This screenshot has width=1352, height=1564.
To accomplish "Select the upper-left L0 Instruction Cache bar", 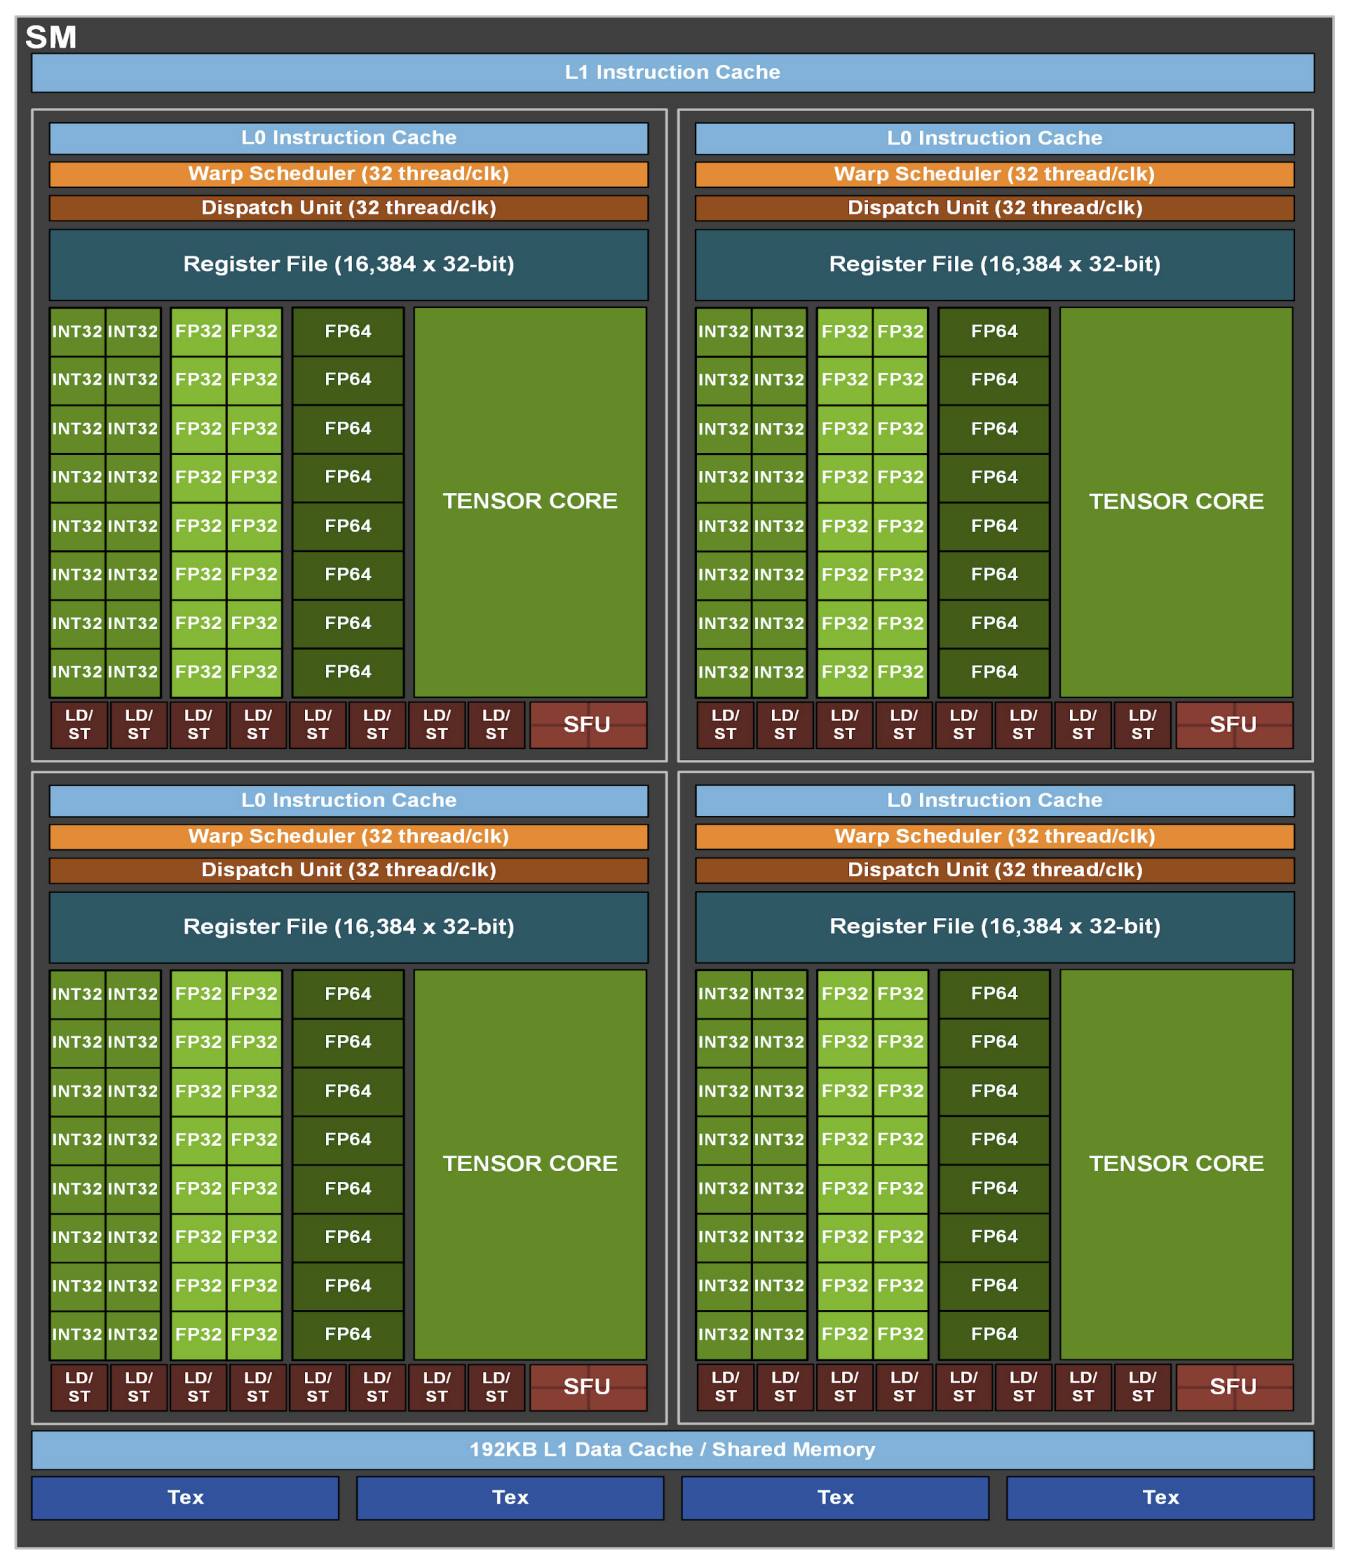I will click(348, 138).
